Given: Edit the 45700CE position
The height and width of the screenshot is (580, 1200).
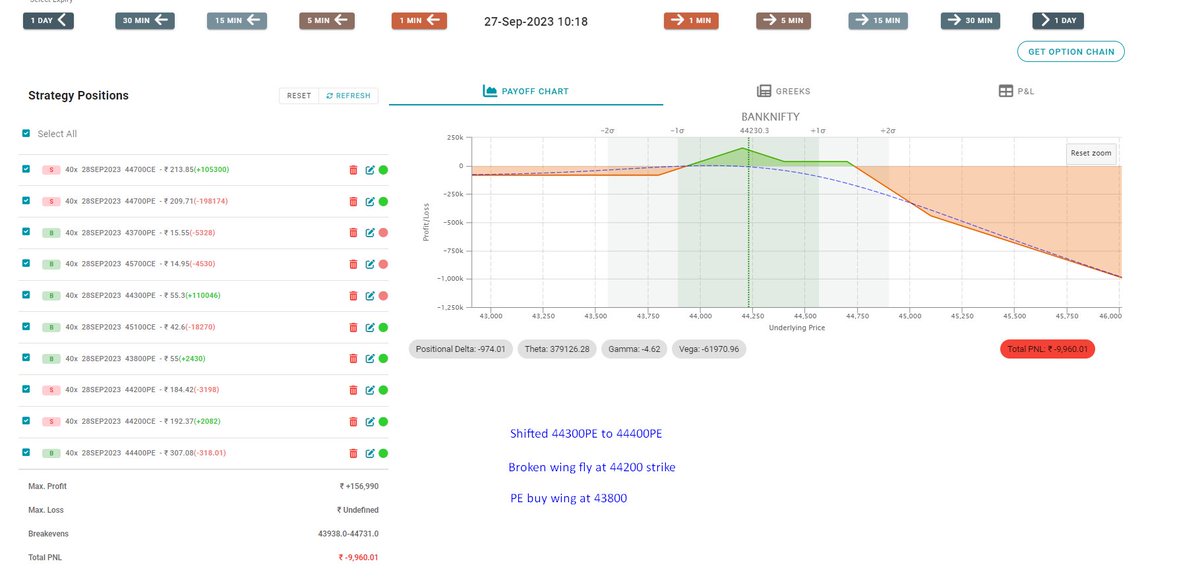Looking at the screenshot, I should pos(370,264).
